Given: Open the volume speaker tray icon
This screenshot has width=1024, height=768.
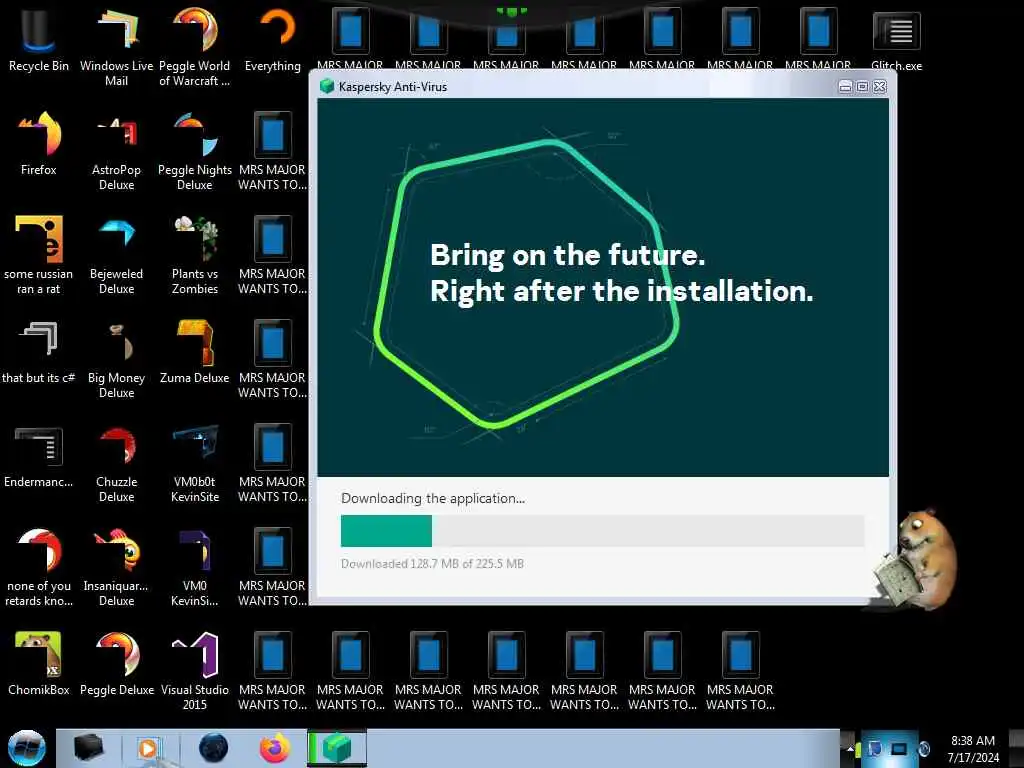Looking at the screenshot, I should (x=924, y=748).
